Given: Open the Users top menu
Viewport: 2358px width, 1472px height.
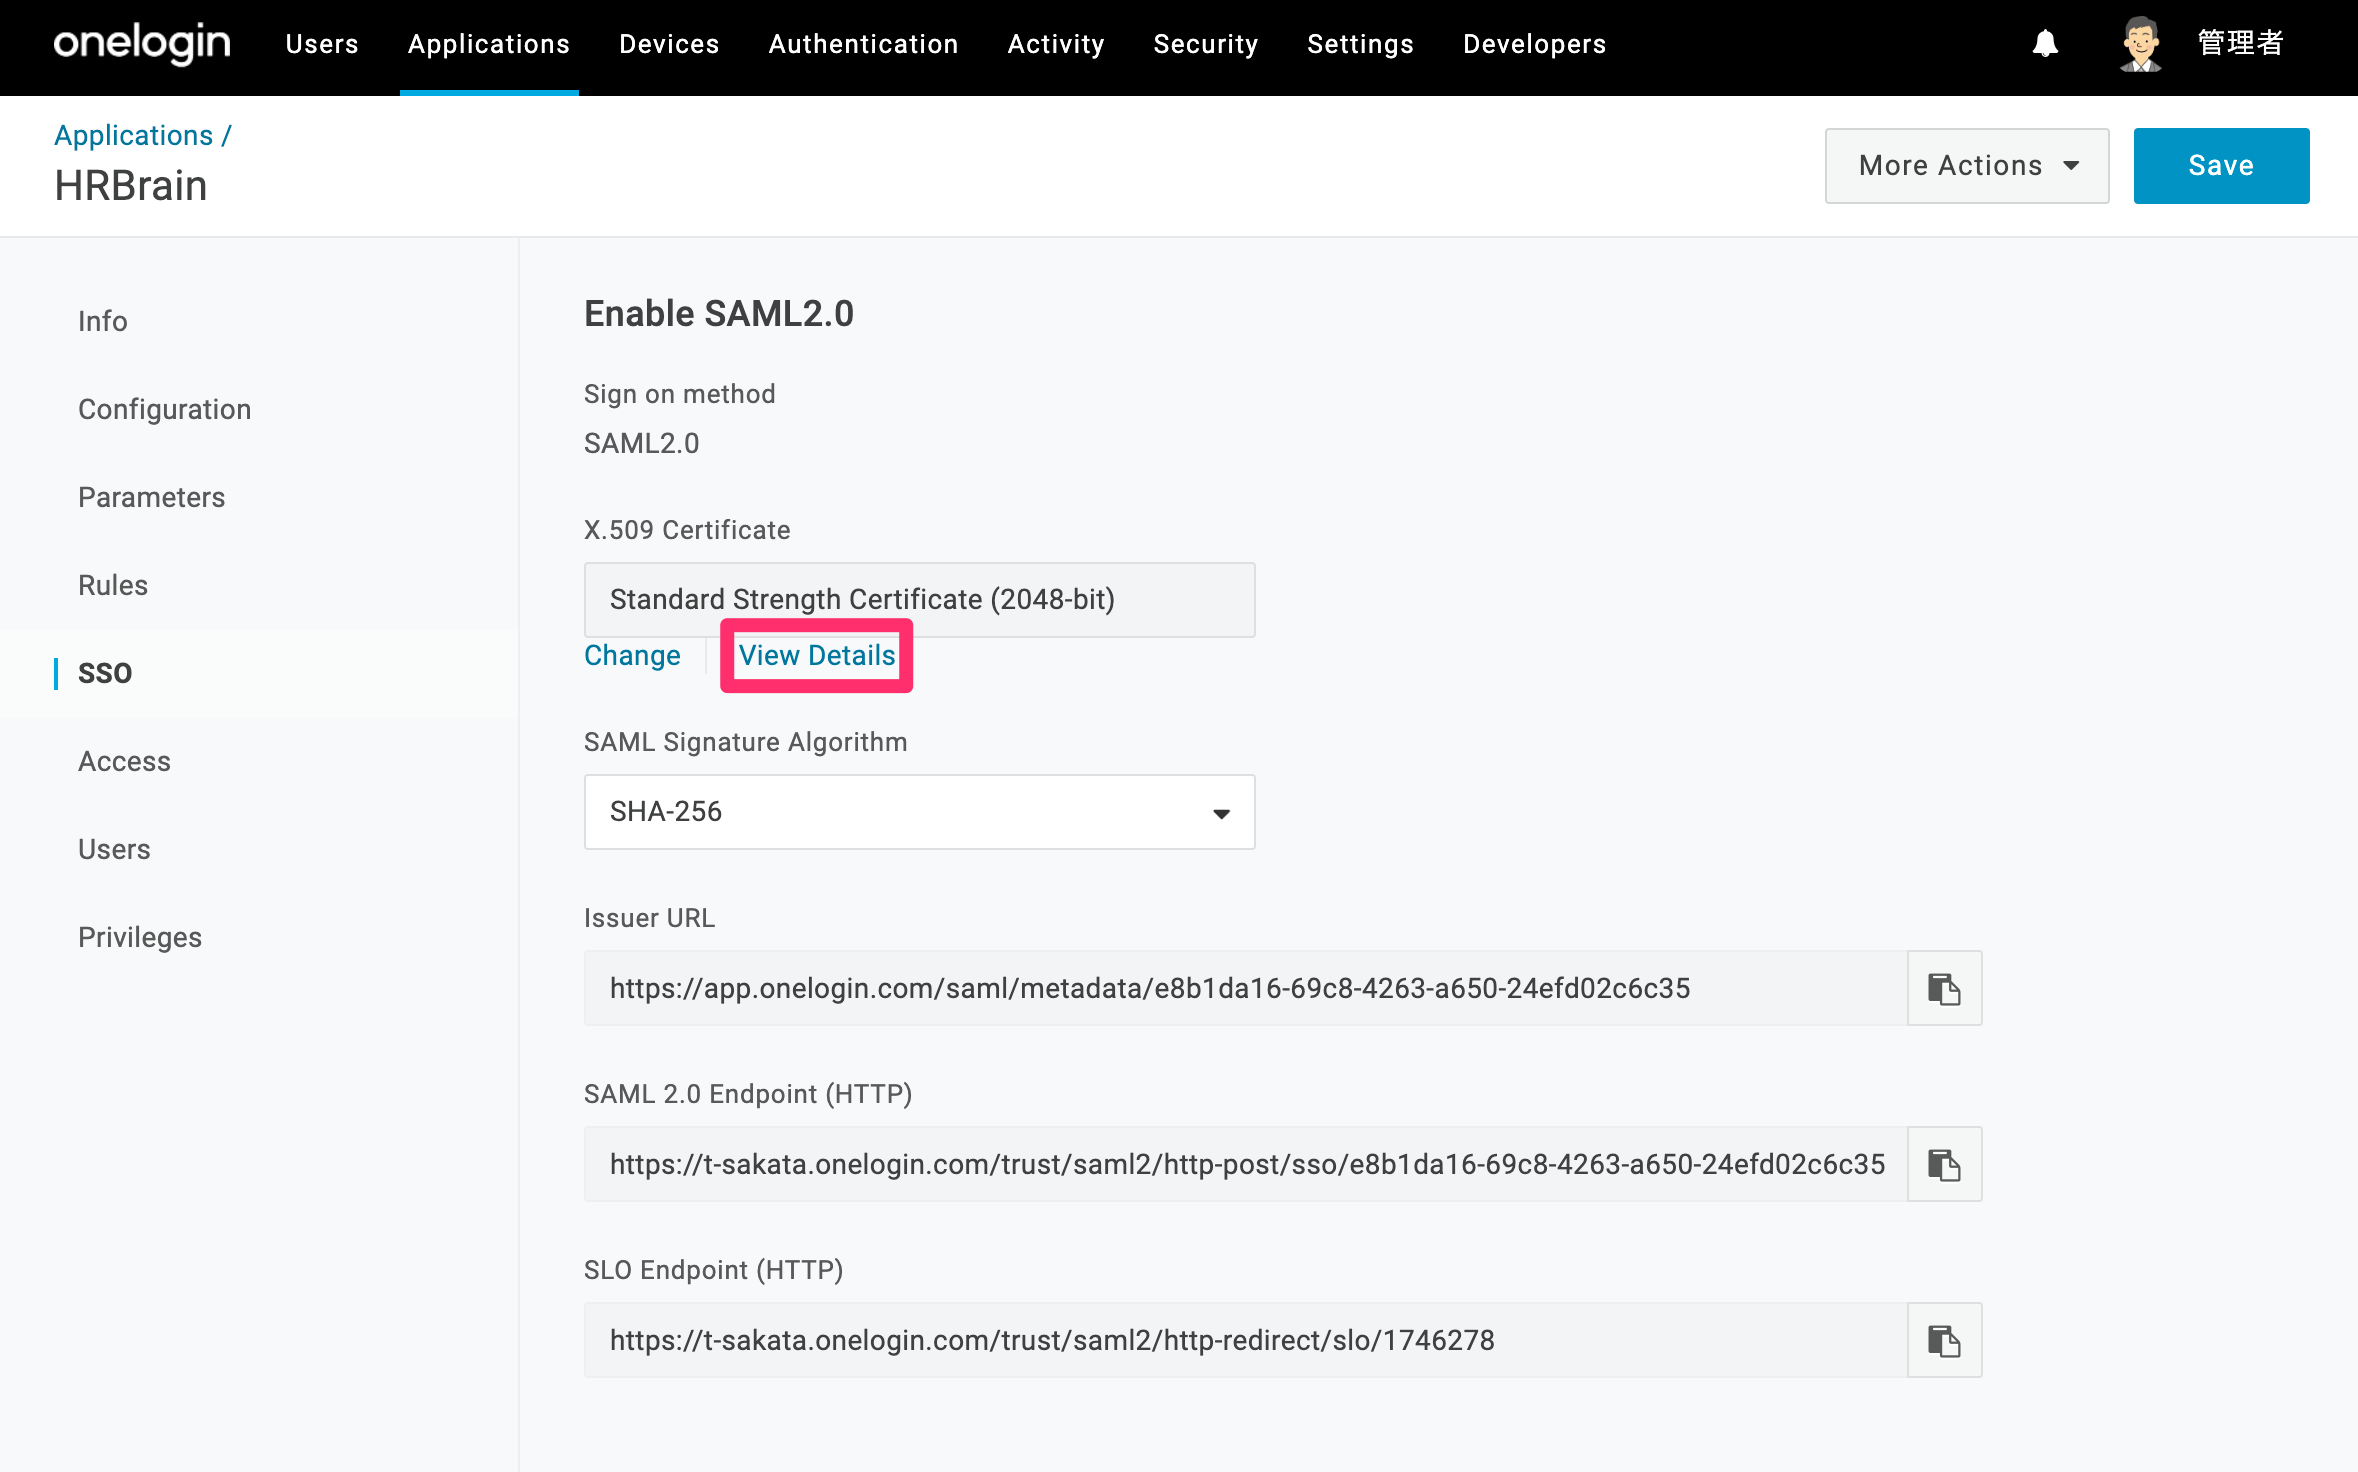Looking at the screenshot, I should point(322,44).
